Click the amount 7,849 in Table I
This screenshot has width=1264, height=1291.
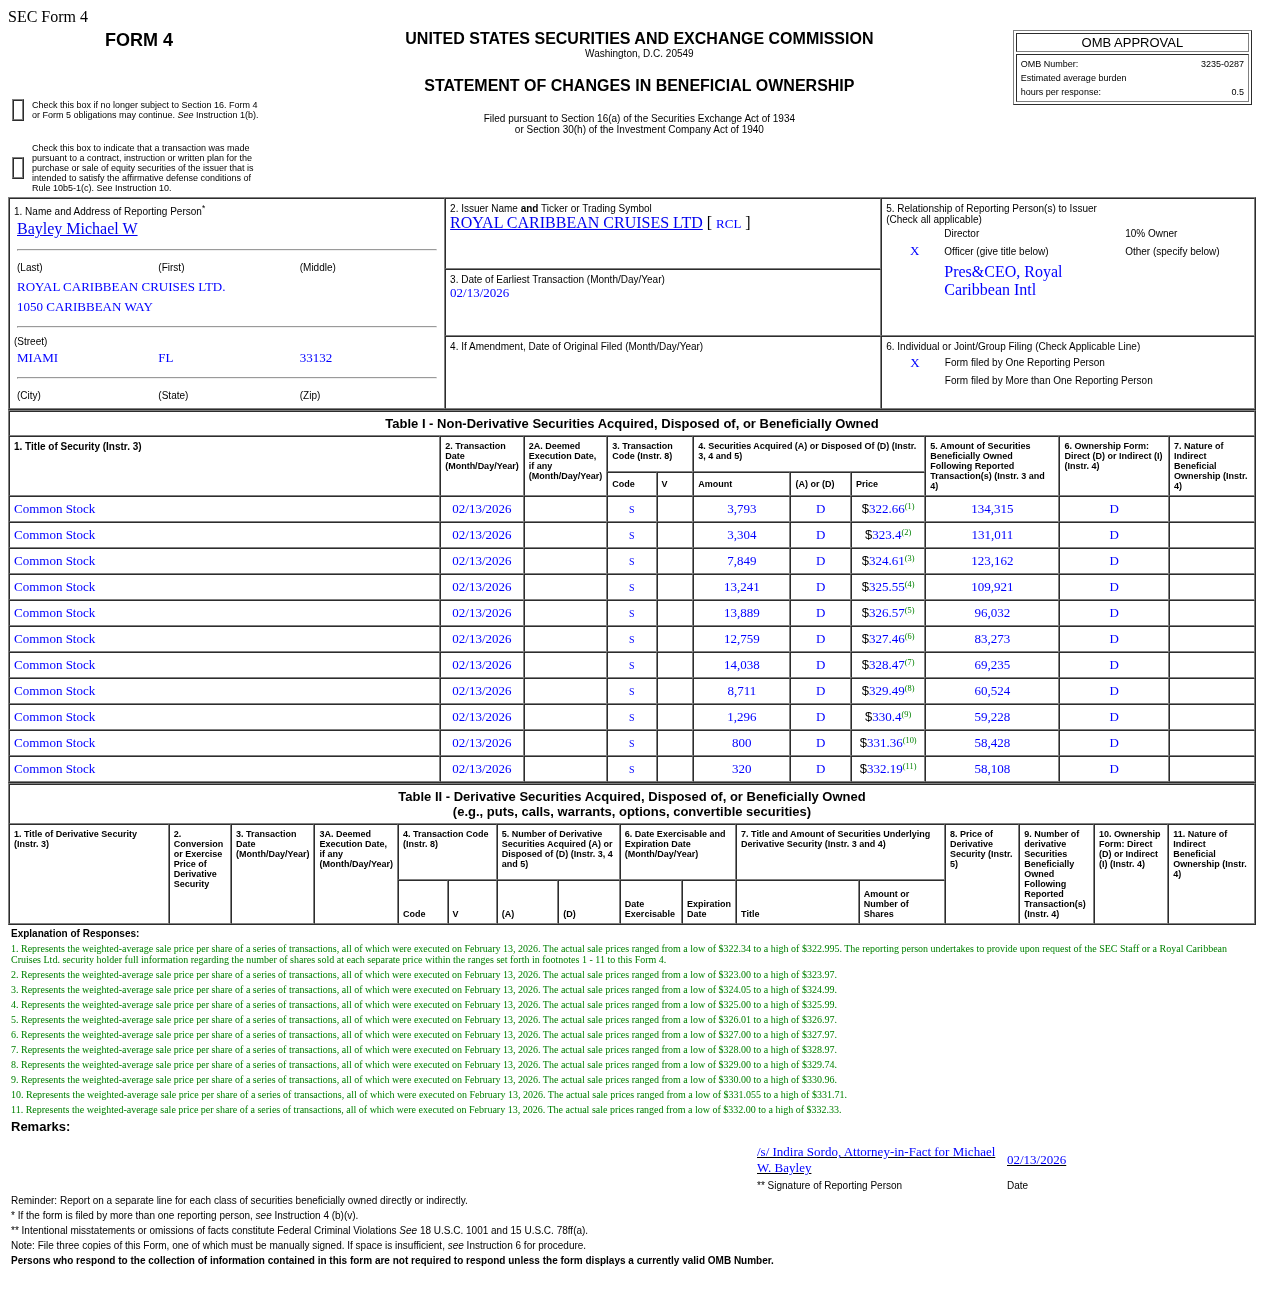point(742,561)
